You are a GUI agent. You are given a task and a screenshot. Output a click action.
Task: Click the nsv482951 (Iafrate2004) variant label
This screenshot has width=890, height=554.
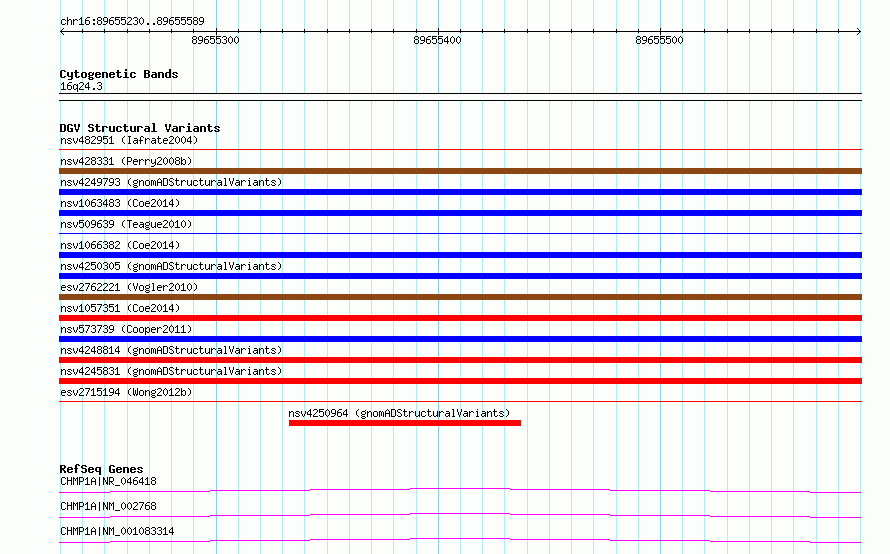pos(129,140)
